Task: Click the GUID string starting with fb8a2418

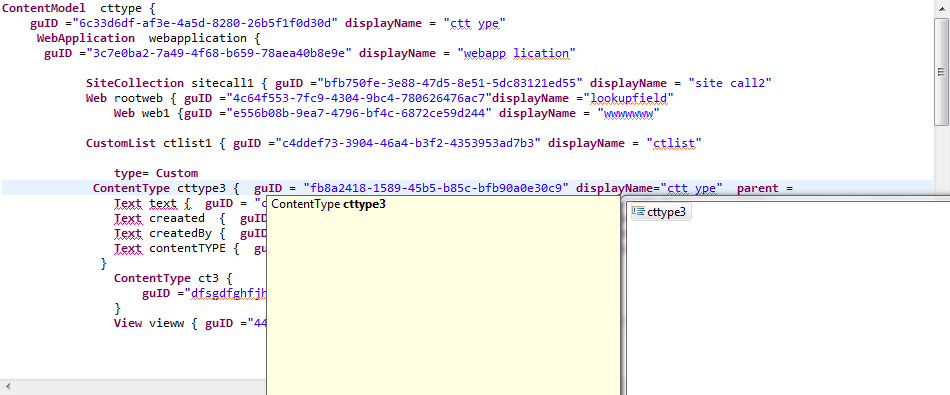Action: [436, 188]
